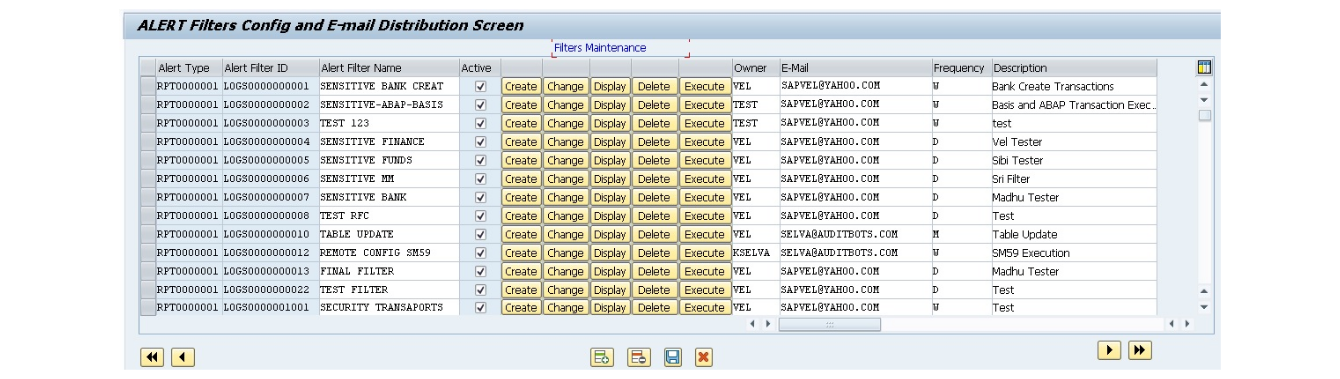The width and height of the screenshot is (1340, 379).
Task: Click the Owner column header
Action: tap(755, 68)
